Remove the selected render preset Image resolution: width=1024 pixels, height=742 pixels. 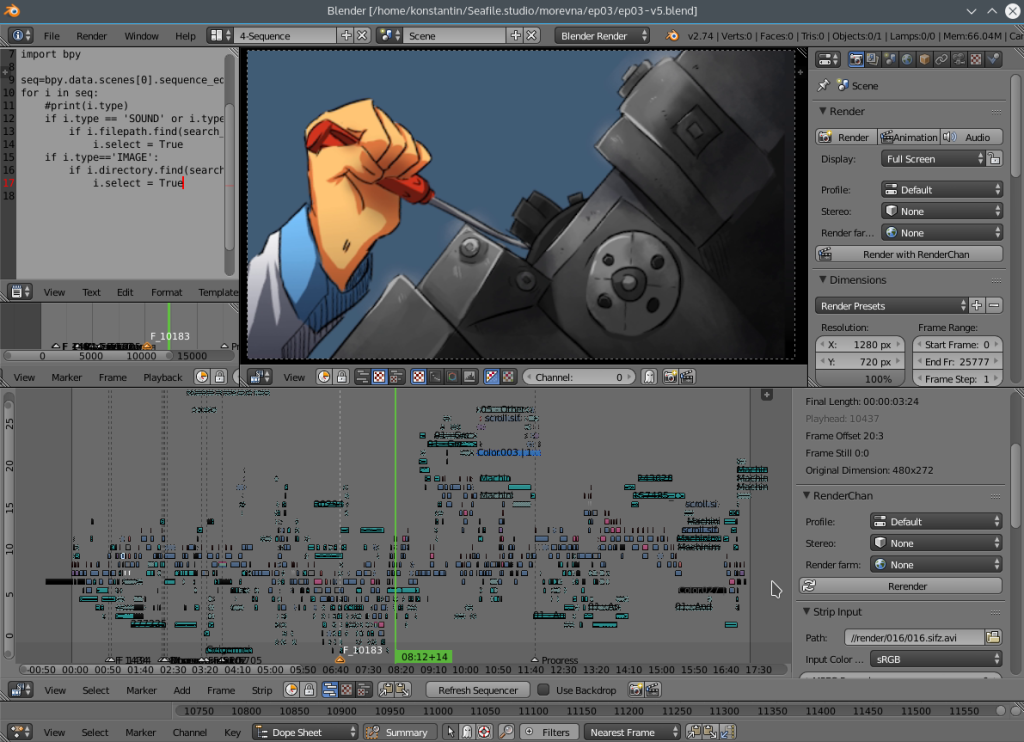(994, 306)
